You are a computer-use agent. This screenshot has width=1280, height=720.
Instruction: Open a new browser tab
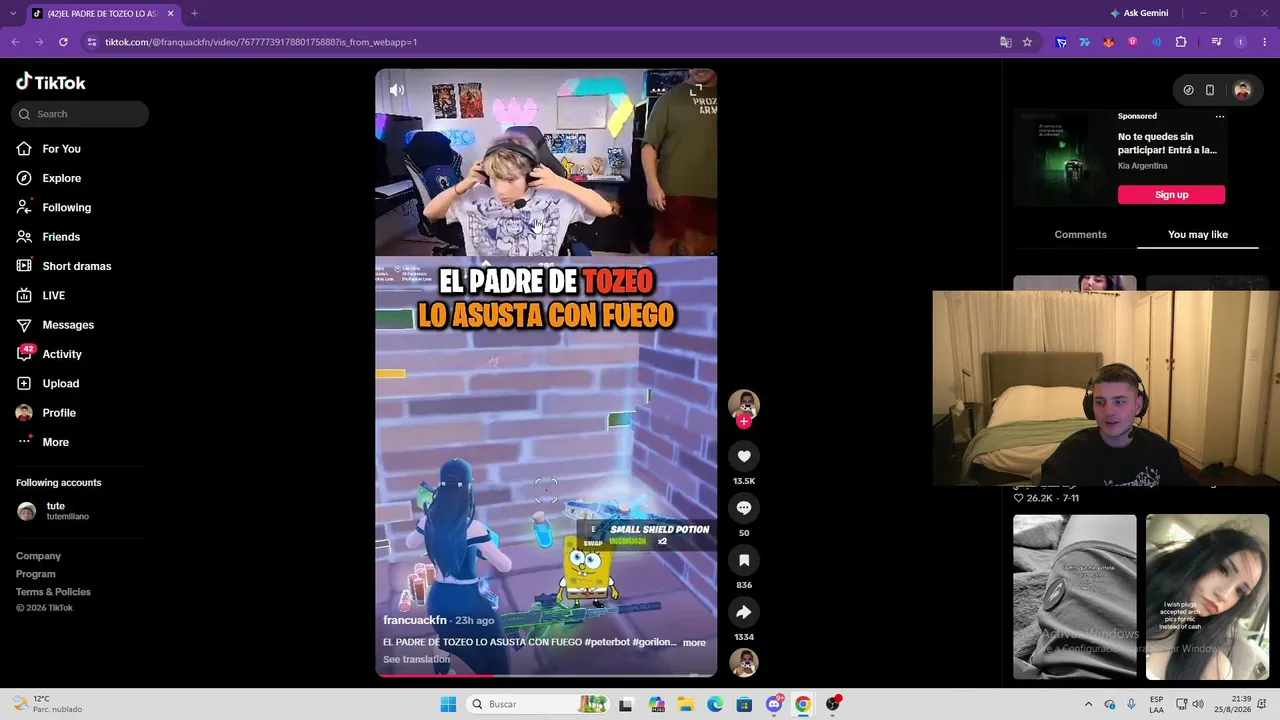(x=194, y=13)
